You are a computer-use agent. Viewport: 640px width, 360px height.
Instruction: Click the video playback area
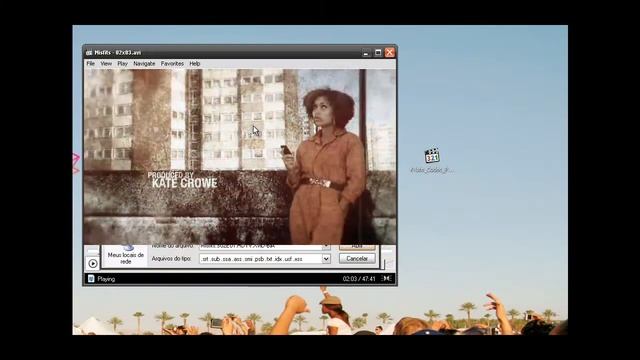(x=240, y=157)
